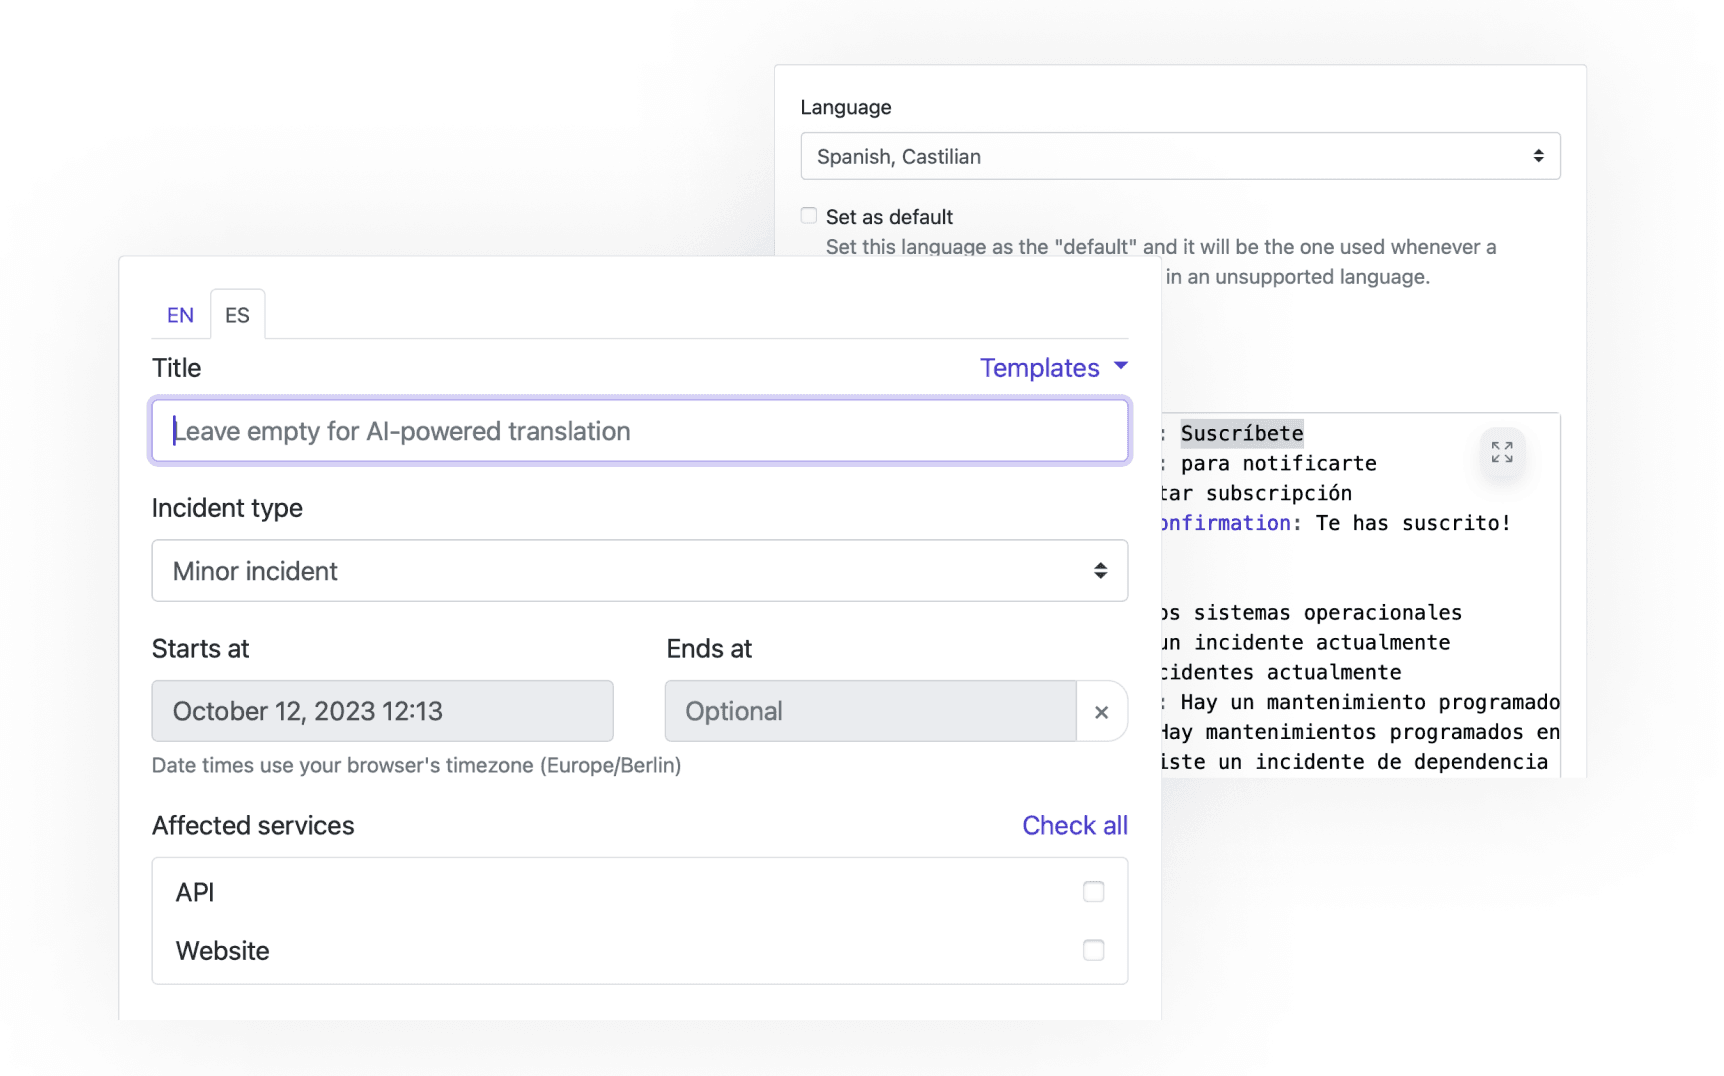This screenshot has width=1724, height=1076.
Task: Focus the Title input field
Action: click(640, 431)
